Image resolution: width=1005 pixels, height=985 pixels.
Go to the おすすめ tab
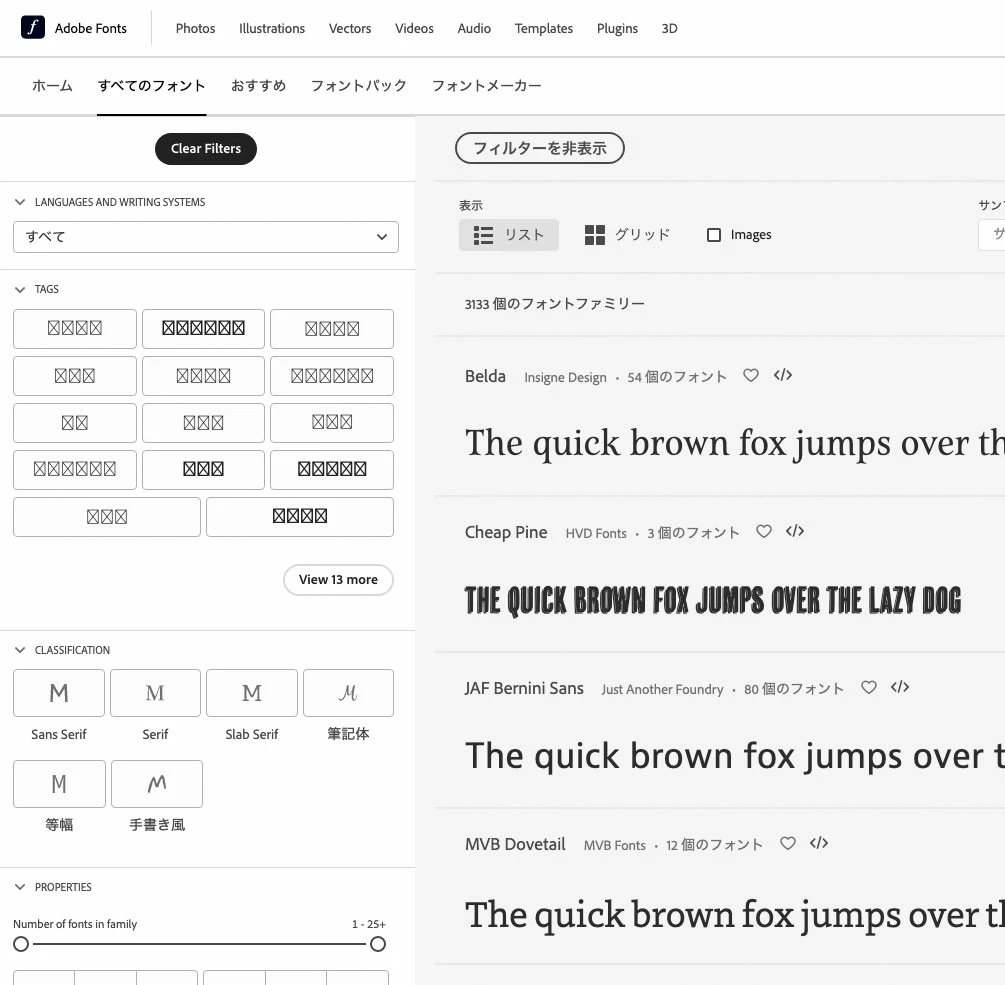[x=258, y=86]
